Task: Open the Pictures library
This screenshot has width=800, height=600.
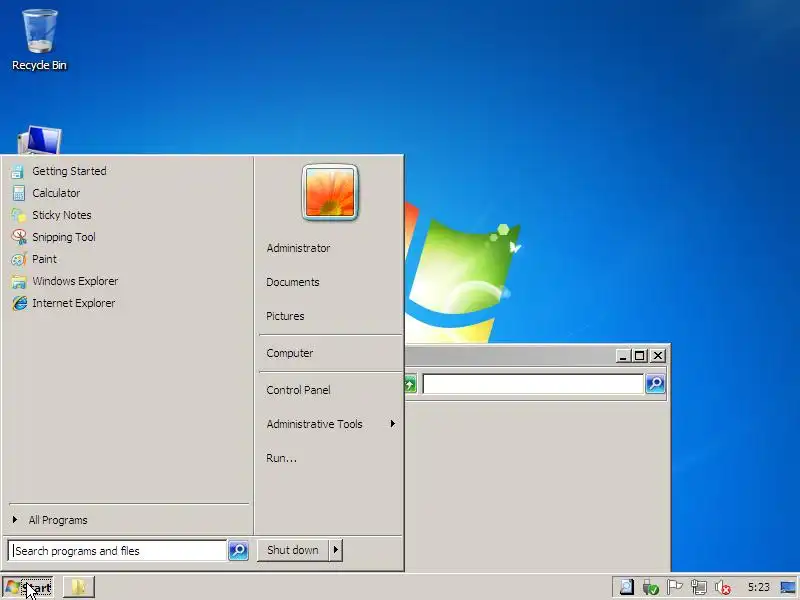Action: coord(285,316)
